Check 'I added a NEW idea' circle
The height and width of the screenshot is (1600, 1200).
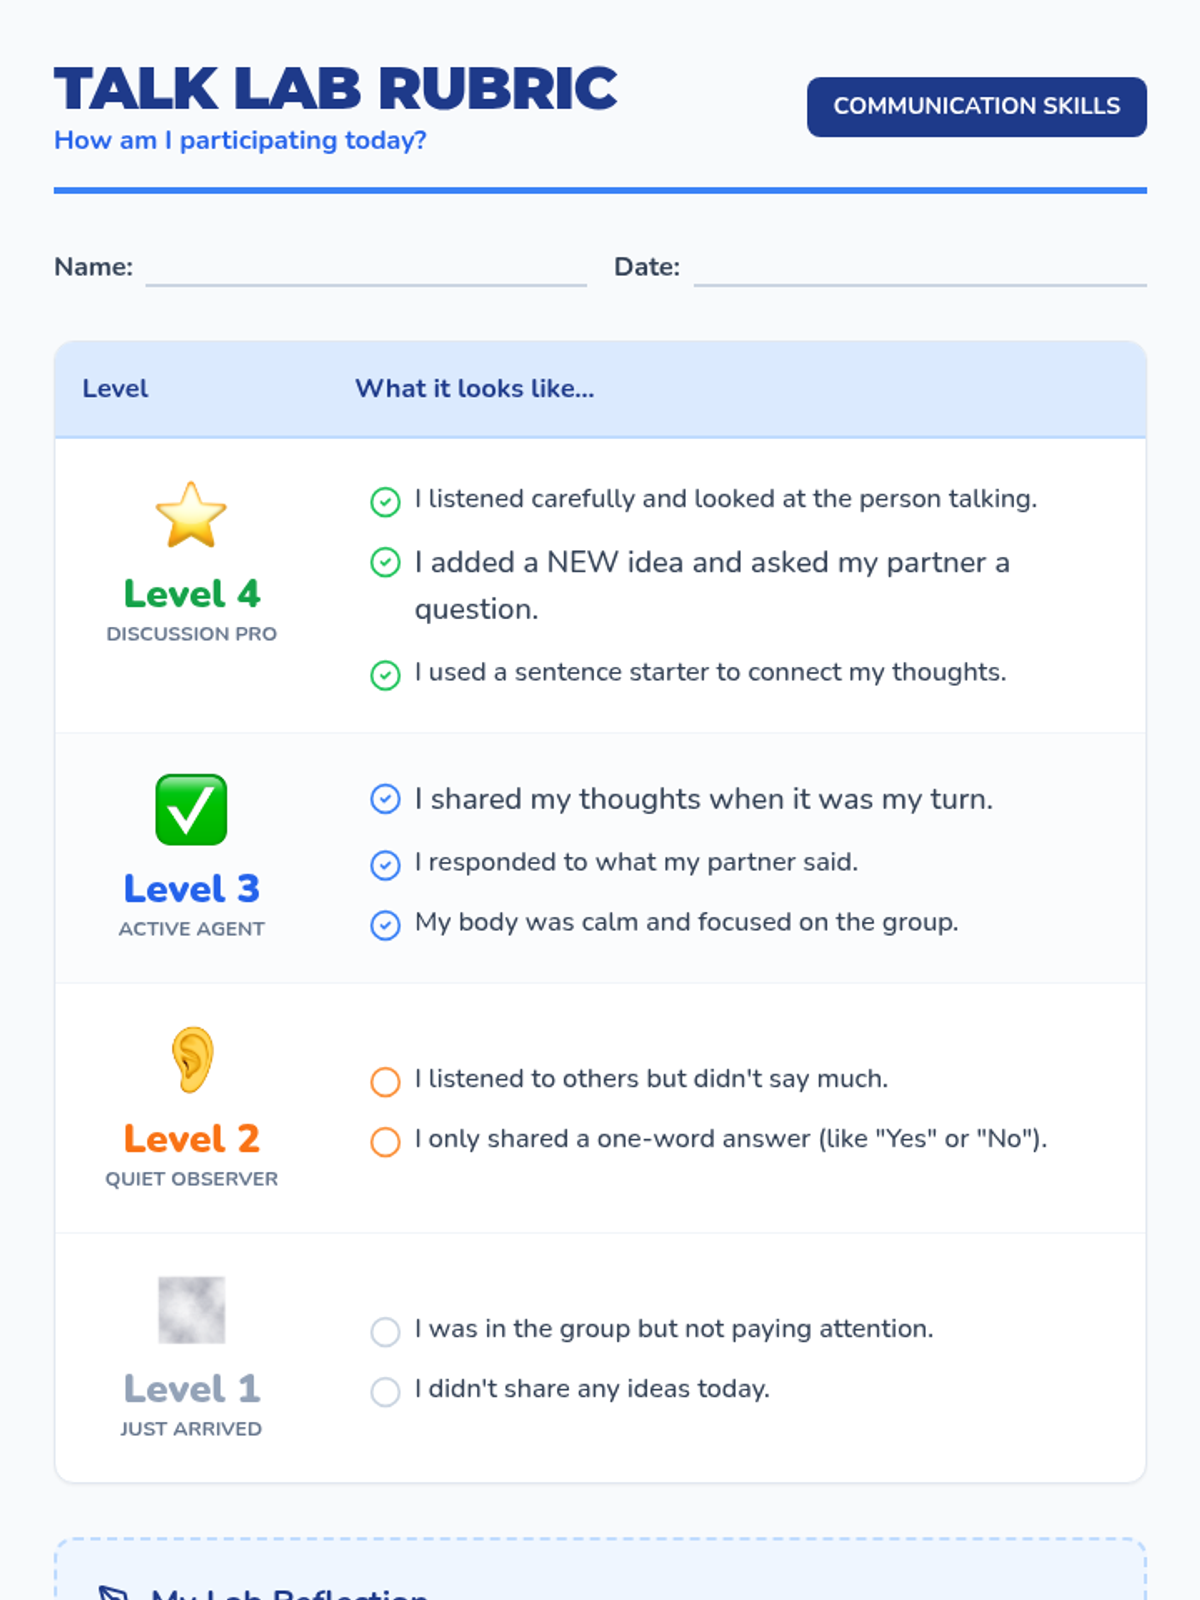pyautogui.click(x=385, y=563)
